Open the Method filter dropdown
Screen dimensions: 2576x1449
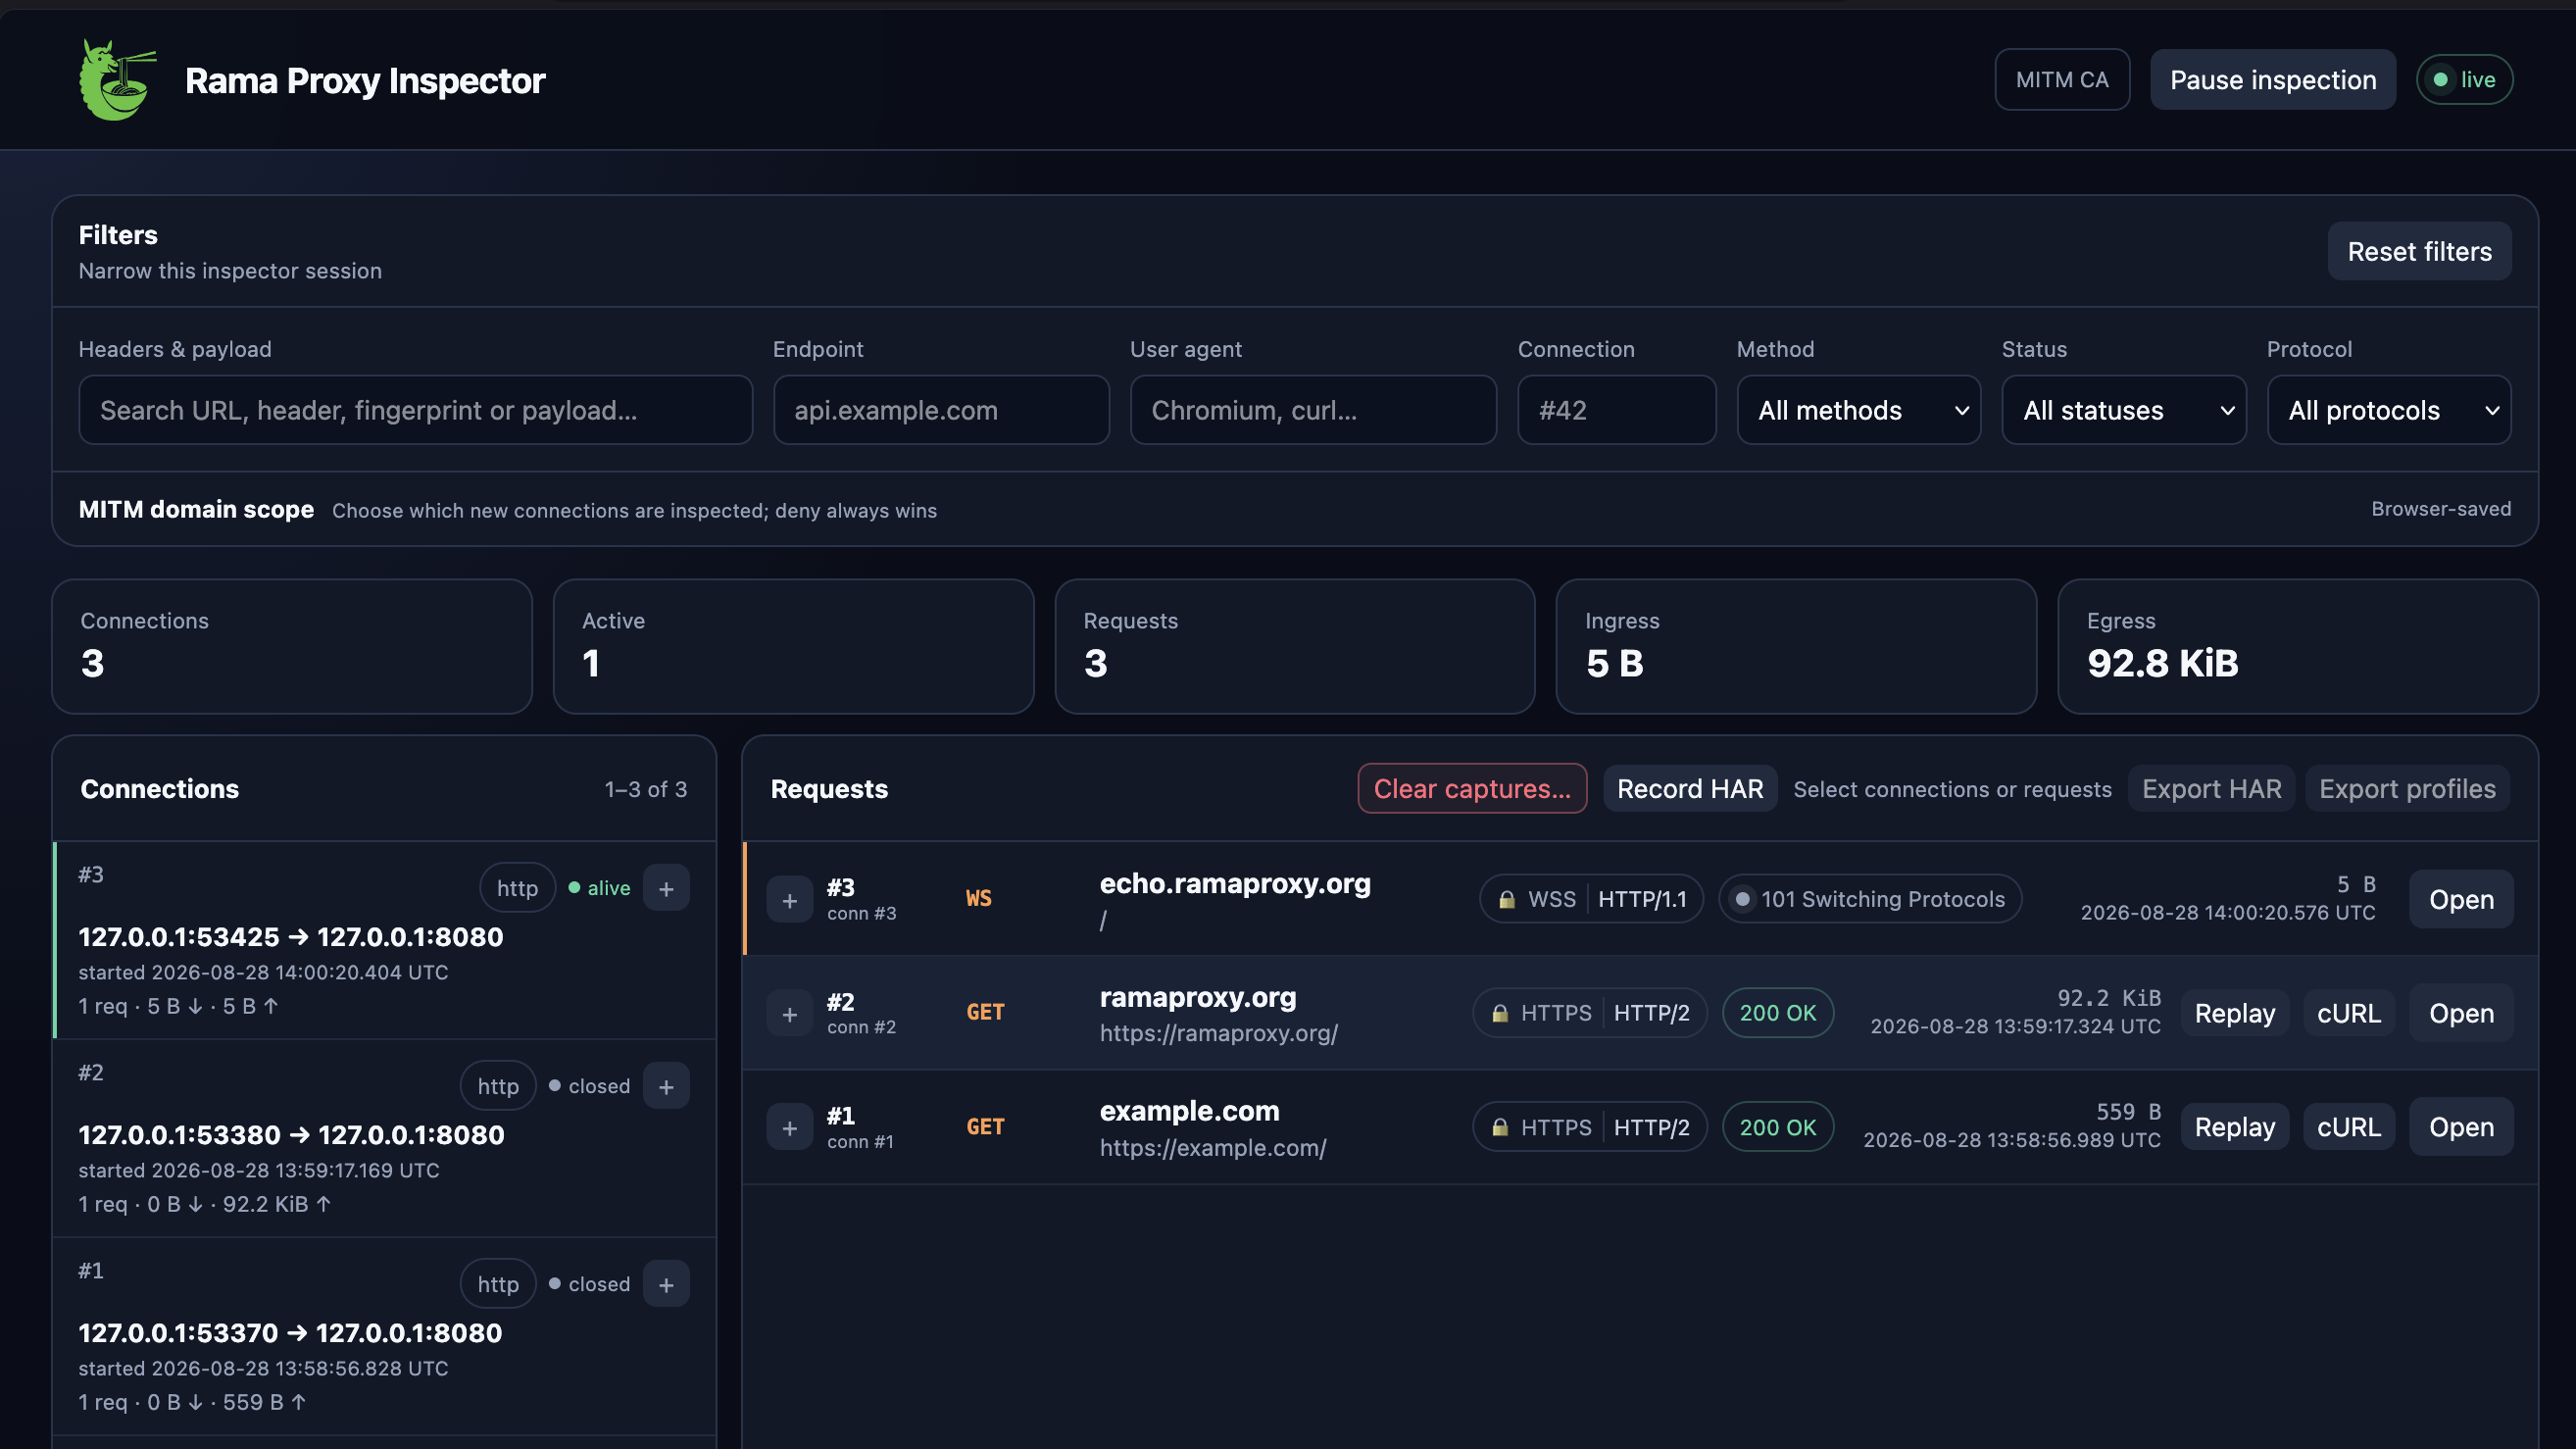pos(1858,410)
